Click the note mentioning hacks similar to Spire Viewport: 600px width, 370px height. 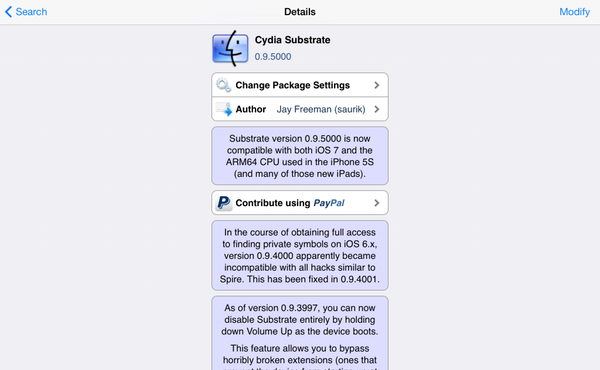(x=300, y=255)
